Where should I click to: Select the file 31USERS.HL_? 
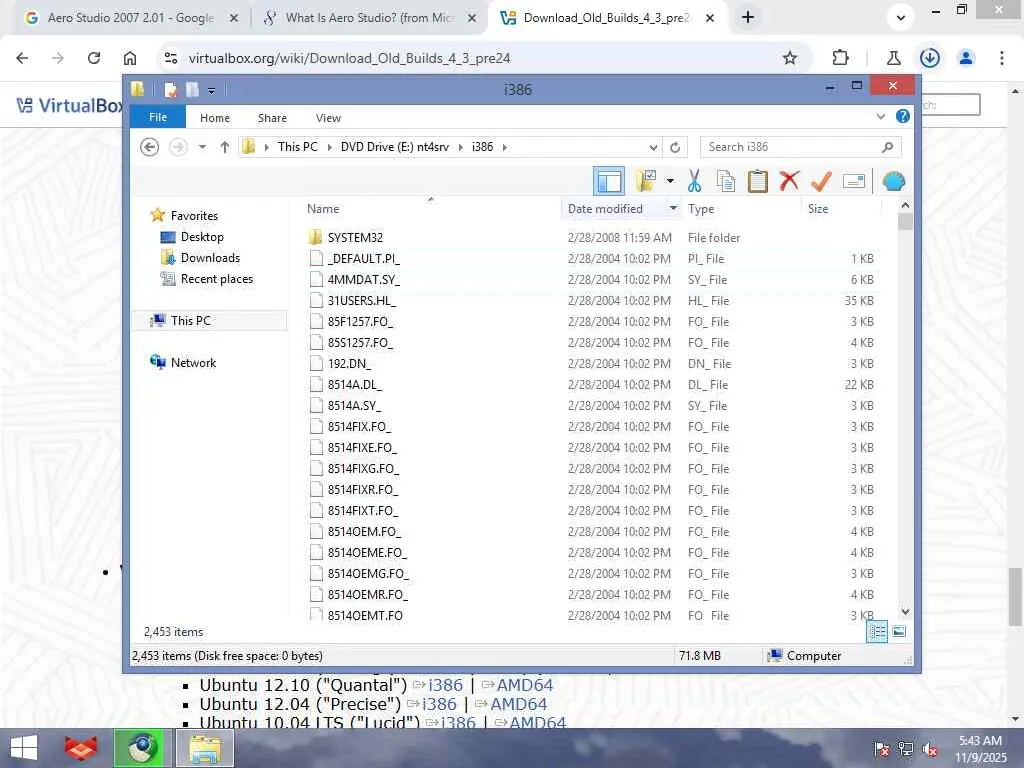(362, 300)
